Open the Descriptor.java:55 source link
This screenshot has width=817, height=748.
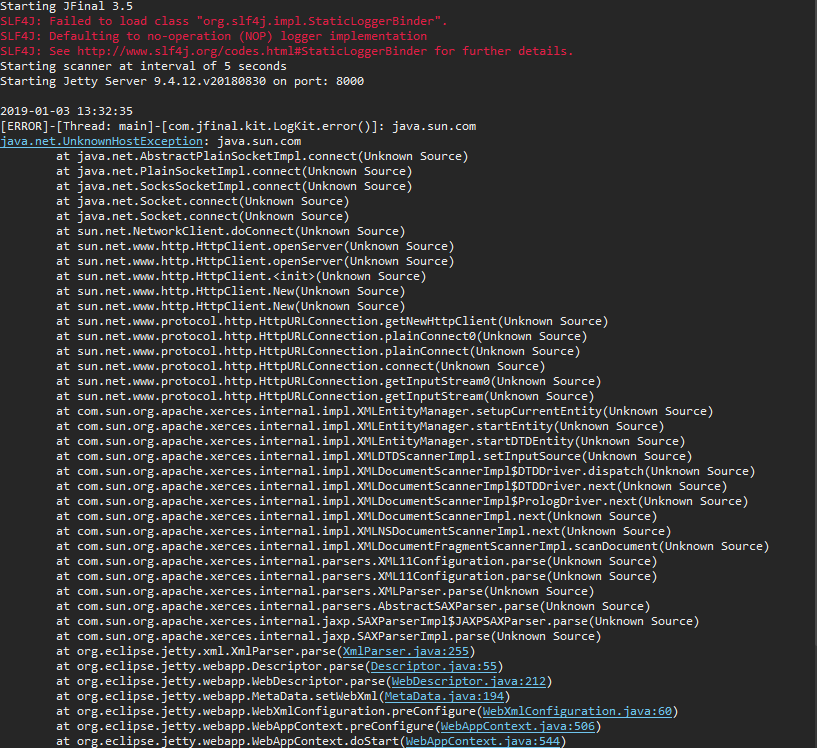(x=434, y=667)
